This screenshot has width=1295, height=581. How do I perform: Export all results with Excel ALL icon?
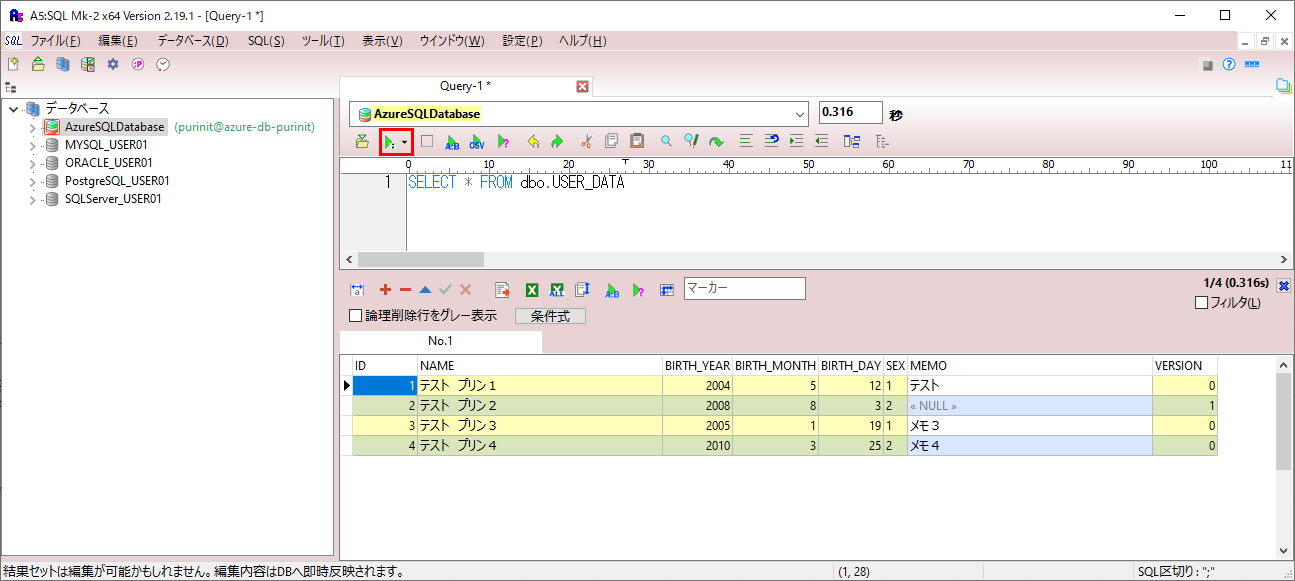click(x=557, y=290)
